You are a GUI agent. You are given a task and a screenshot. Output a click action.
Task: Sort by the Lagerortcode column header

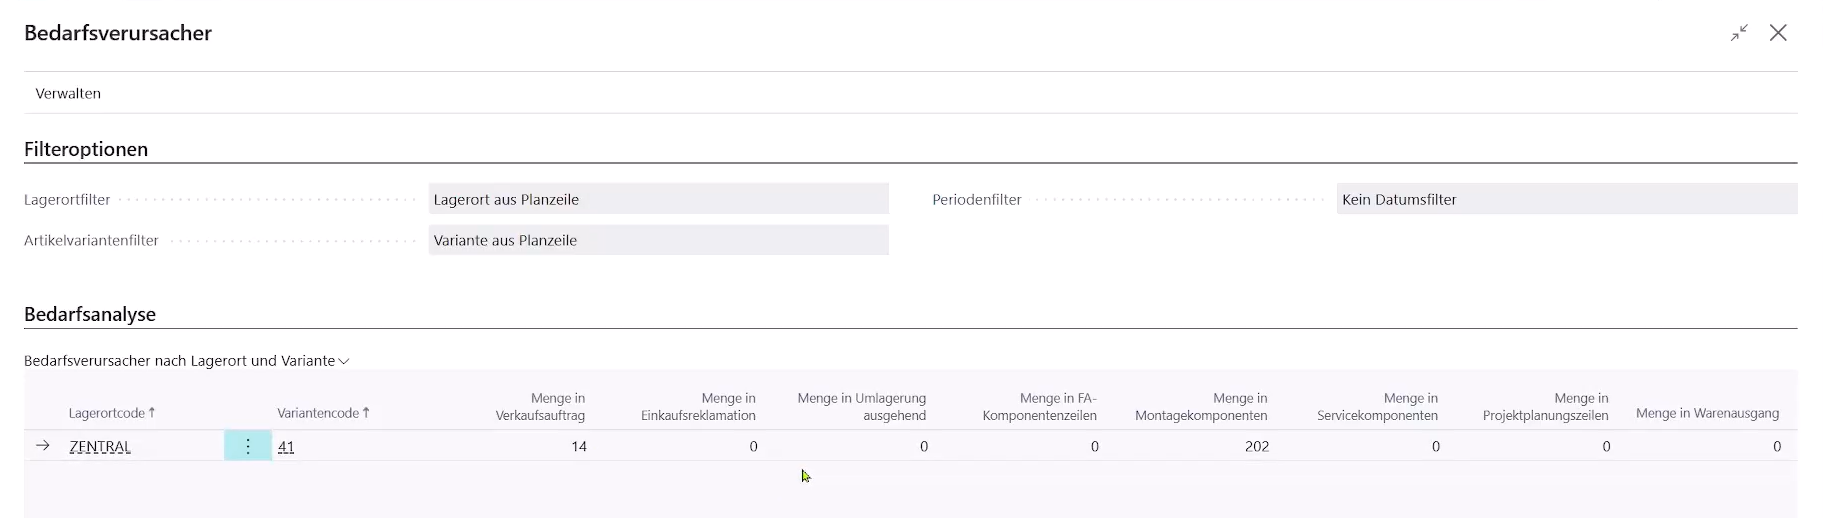click(x=111, y=413)
